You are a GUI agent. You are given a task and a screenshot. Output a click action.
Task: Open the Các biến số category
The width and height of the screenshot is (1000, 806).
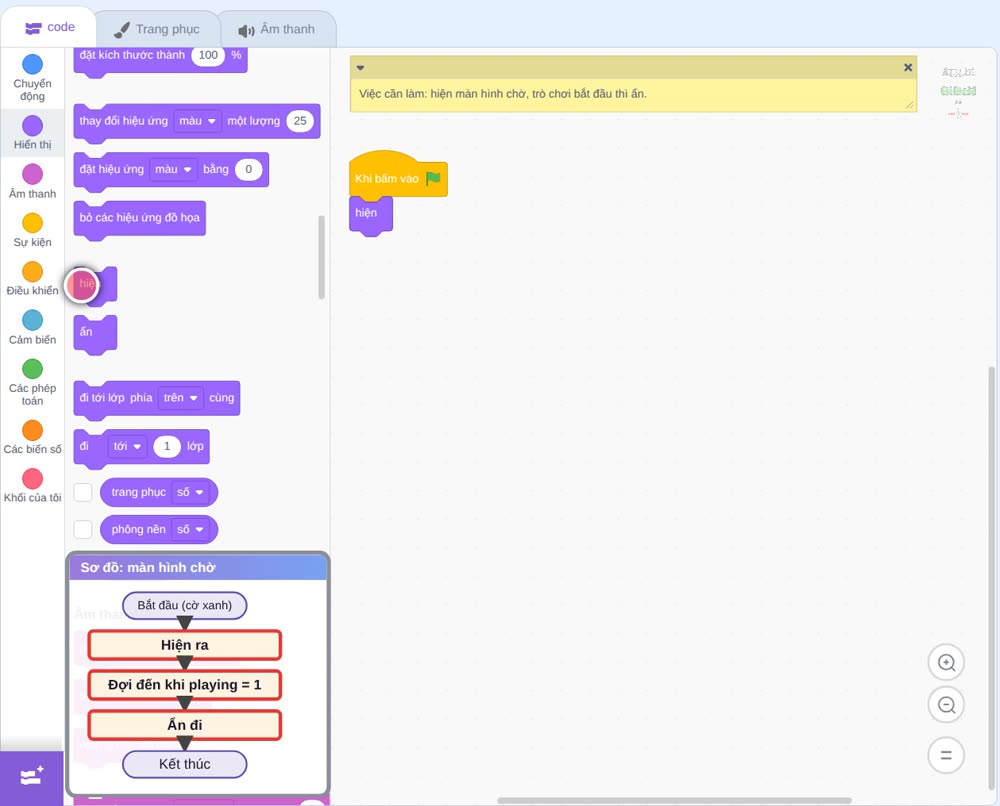(33, 437)
